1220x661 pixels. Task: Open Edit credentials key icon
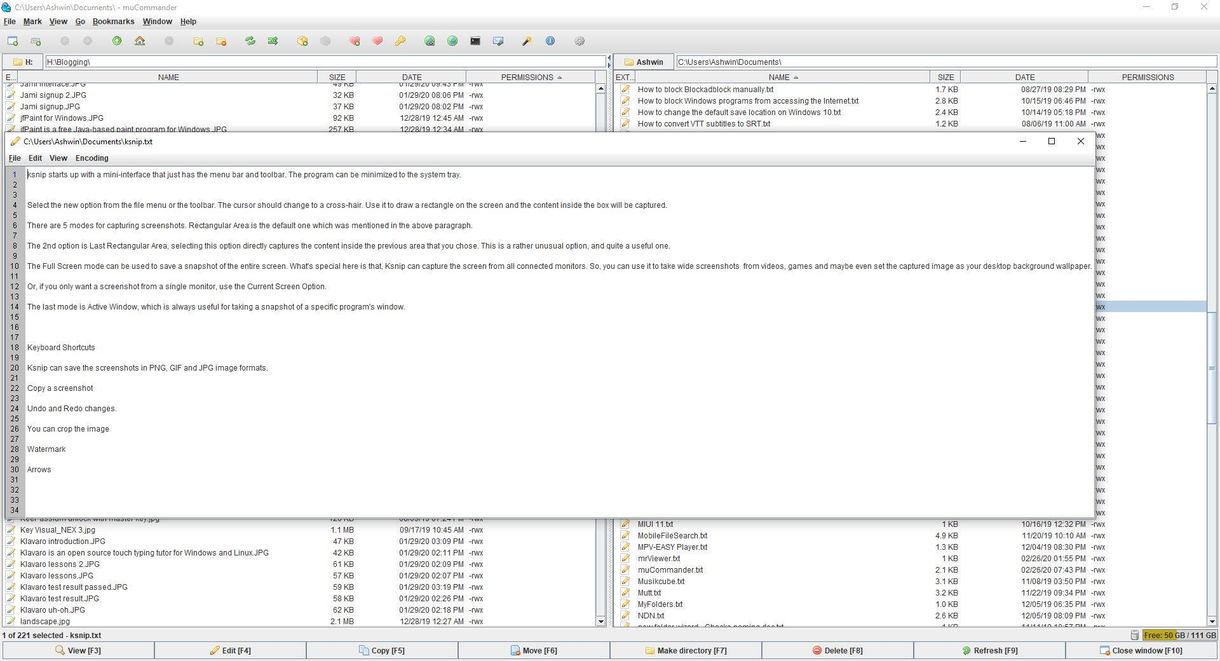coord(400,41)
